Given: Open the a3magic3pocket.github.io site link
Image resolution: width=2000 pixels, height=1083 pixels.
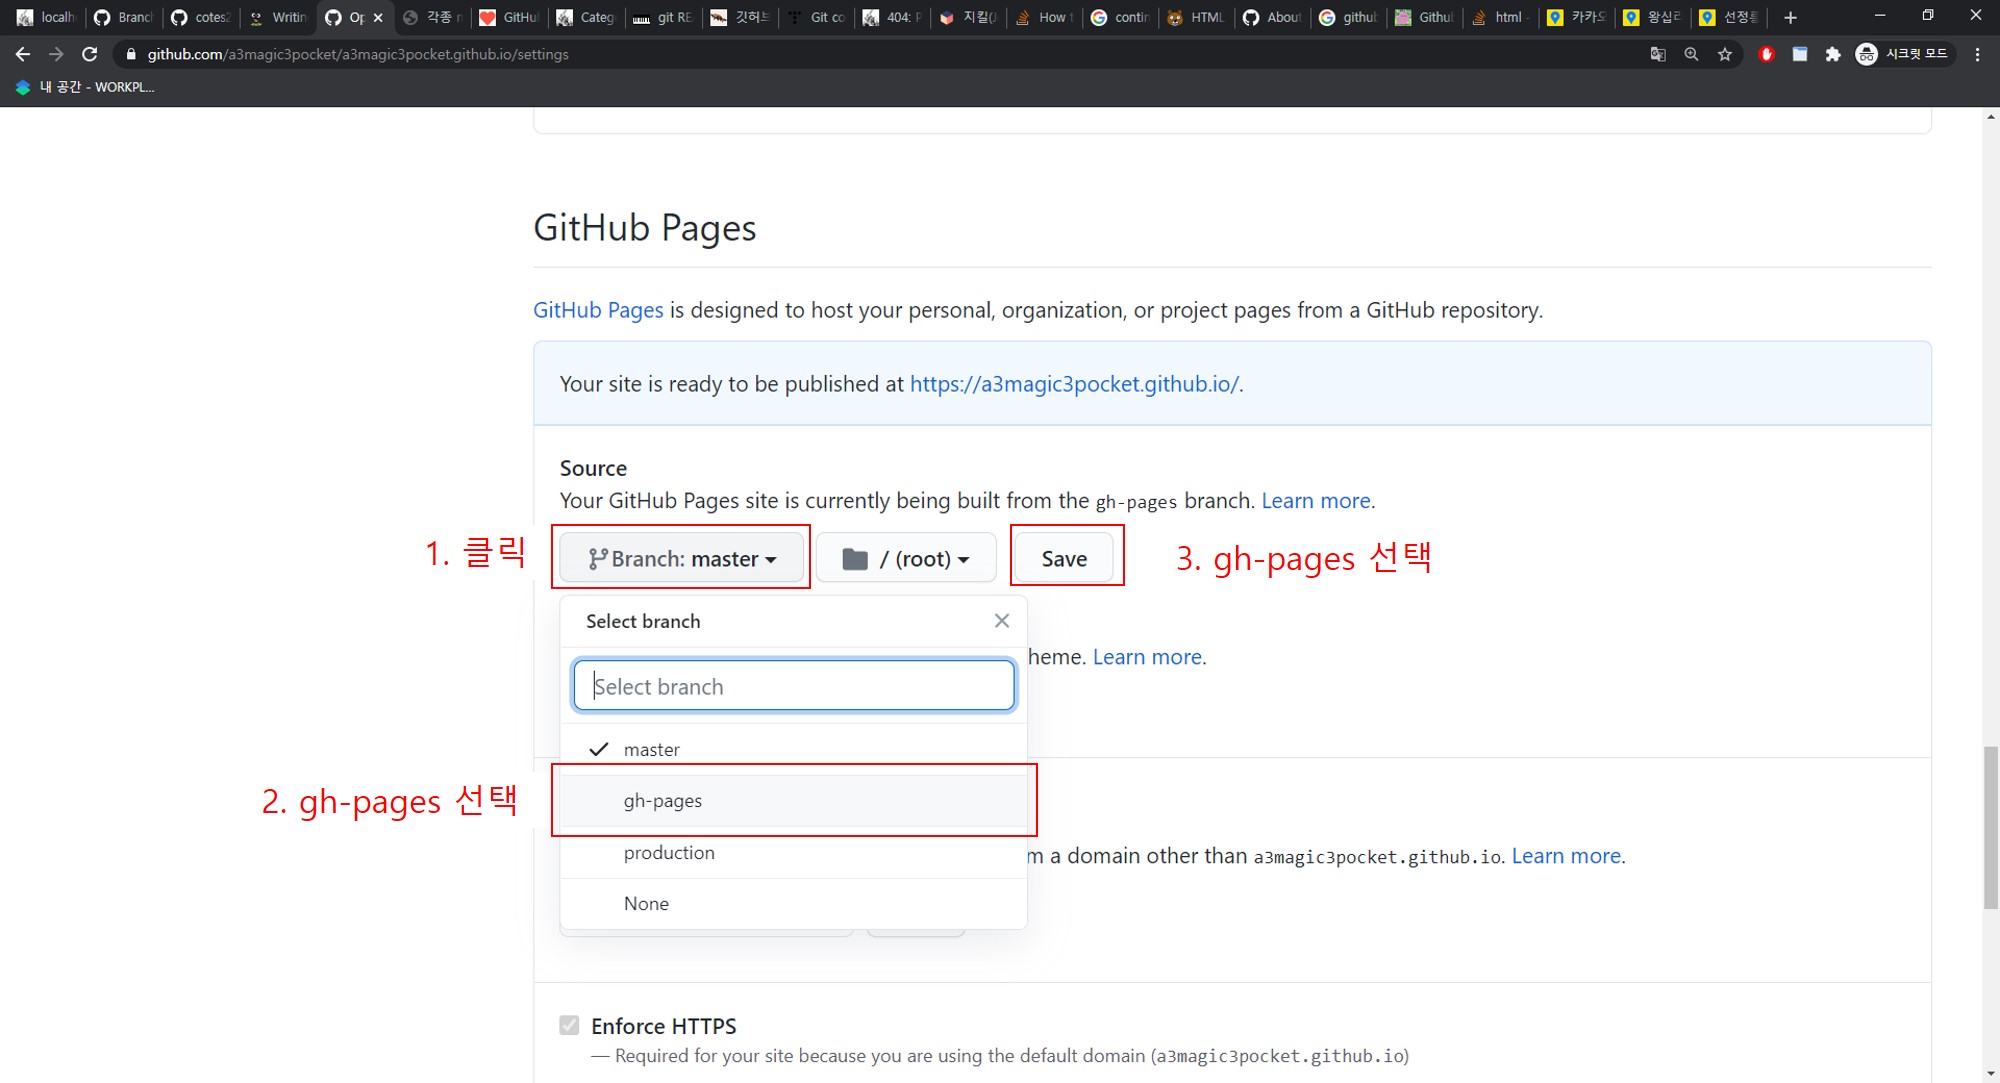Looking at the screenshot, I should point(1074,384).
